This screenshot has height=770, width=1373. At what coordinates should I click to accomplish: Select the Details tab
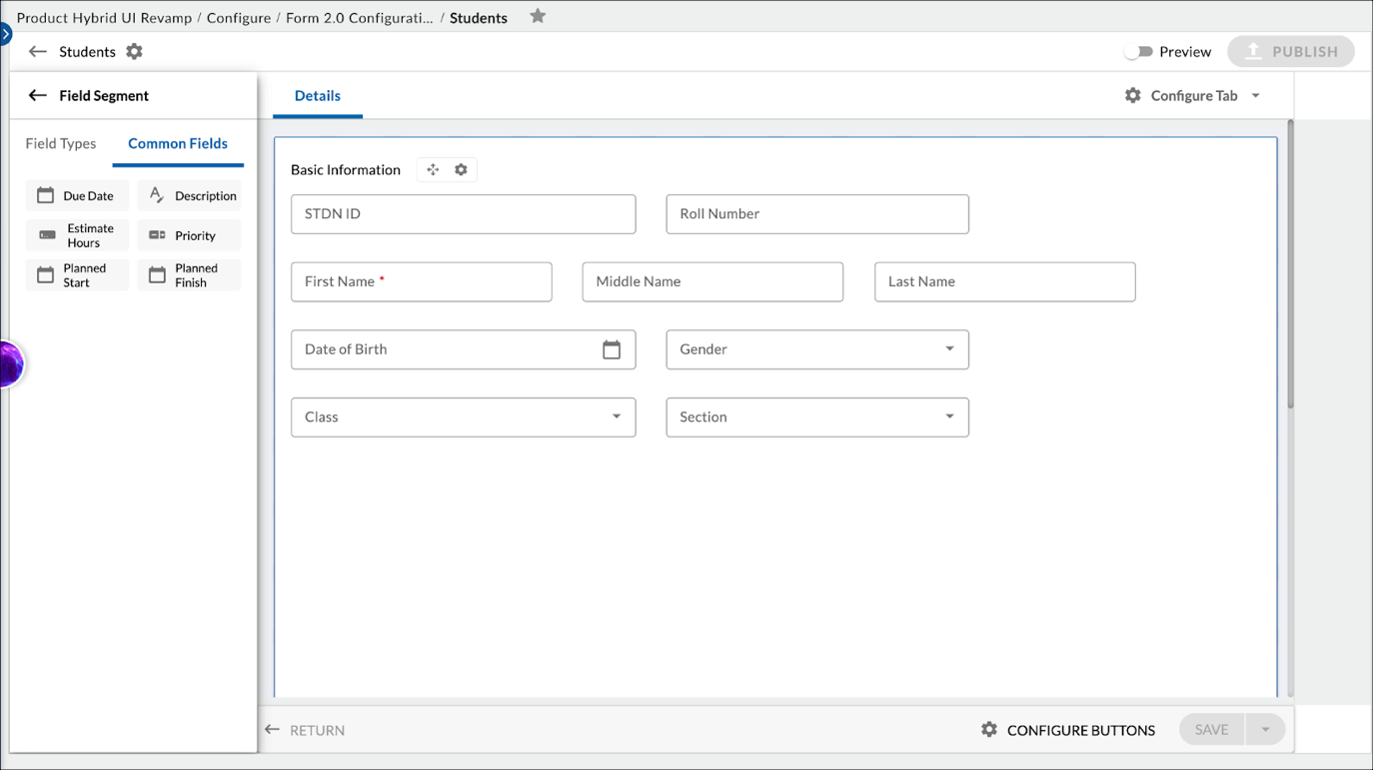317,95
